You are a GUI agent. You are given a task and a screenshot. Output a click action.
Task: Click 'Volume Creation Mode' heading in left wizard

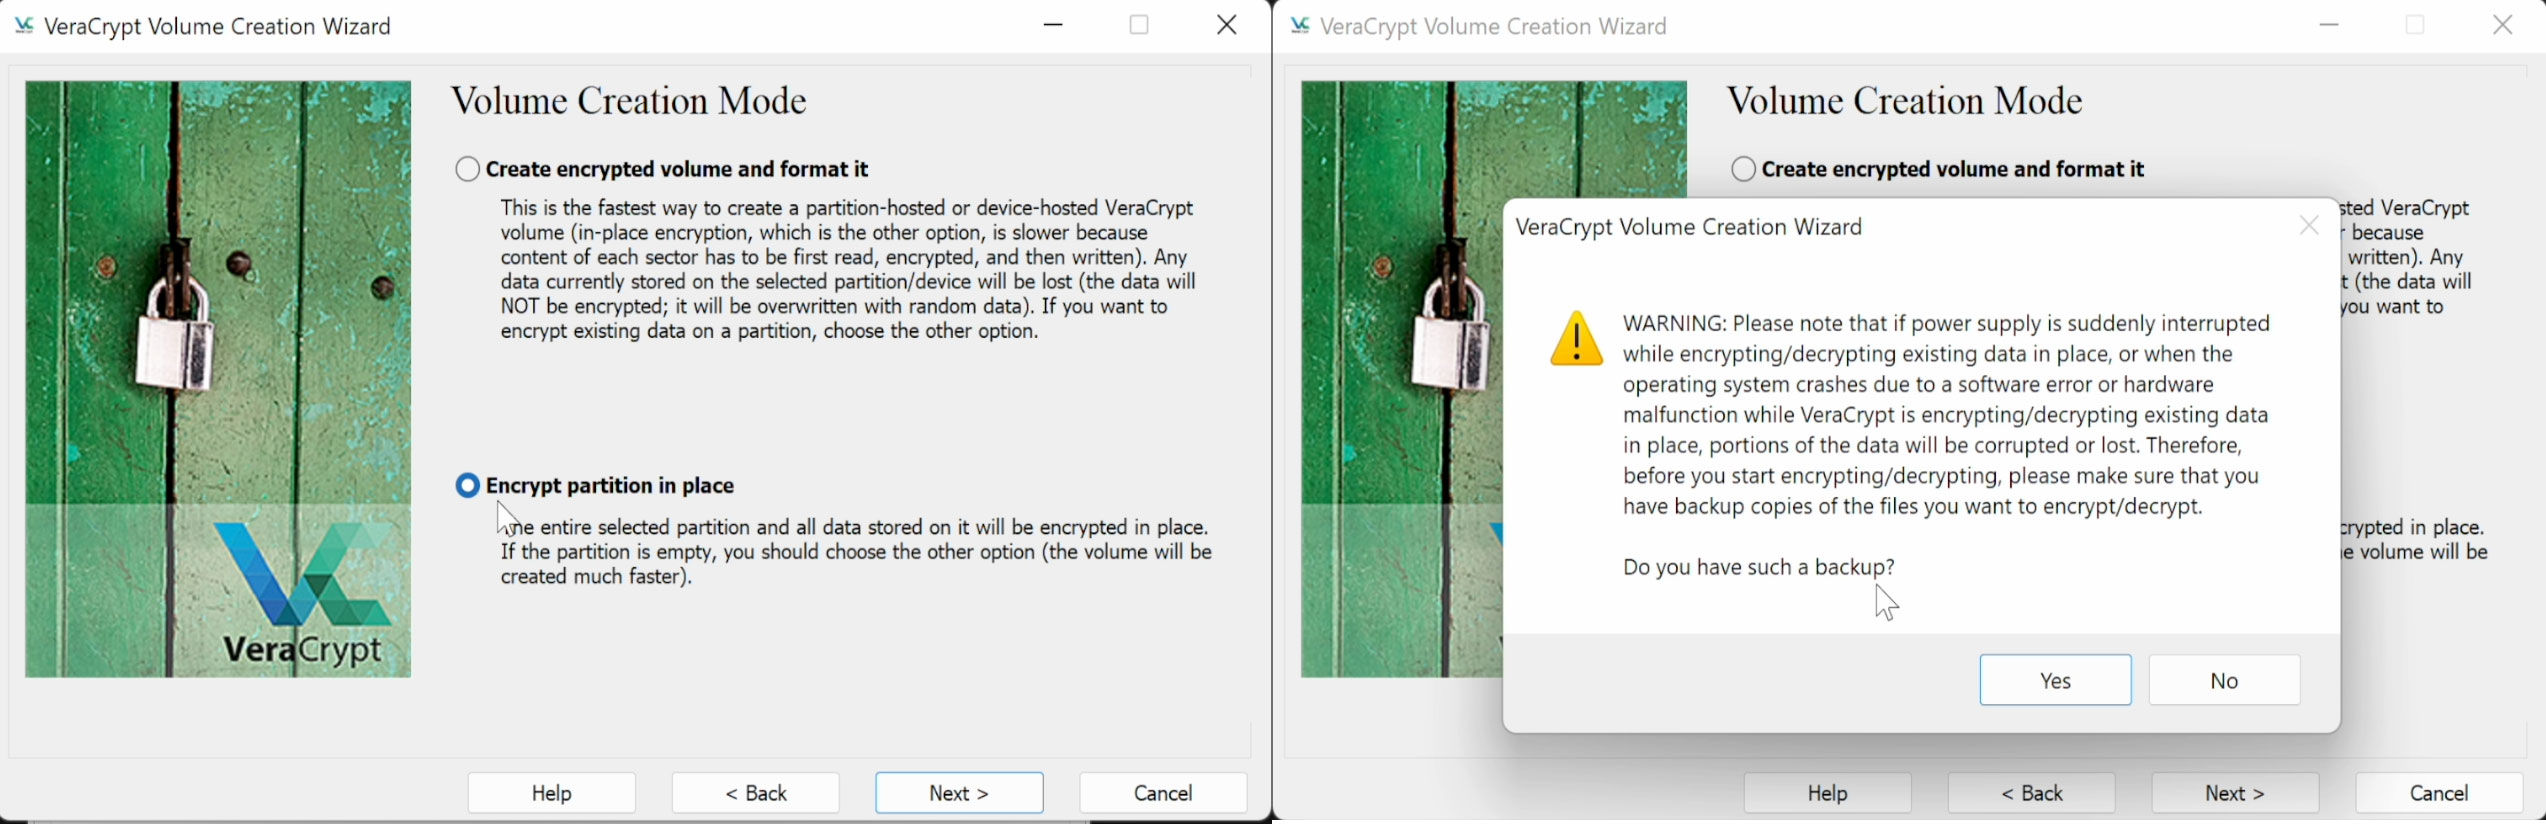(x=629, y=101)
